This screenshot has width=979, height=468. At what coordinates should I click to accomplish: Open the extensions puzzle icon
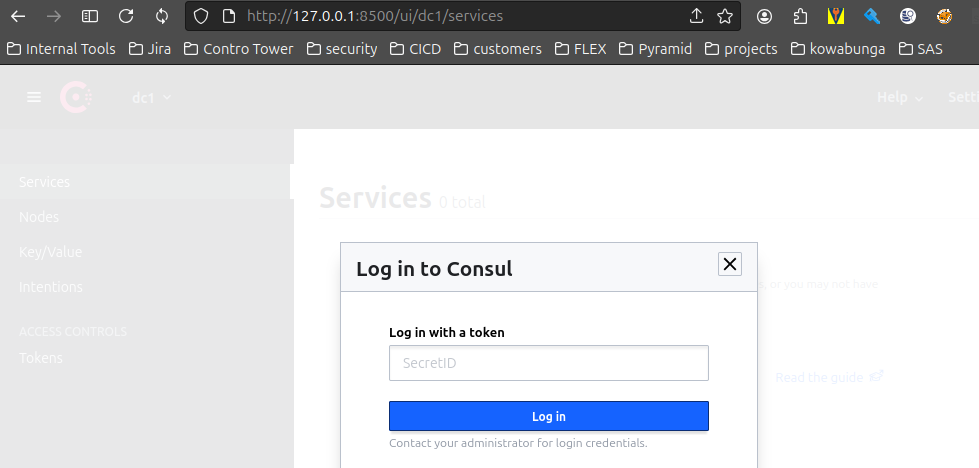pyautogui.click(x=800, y=16)
